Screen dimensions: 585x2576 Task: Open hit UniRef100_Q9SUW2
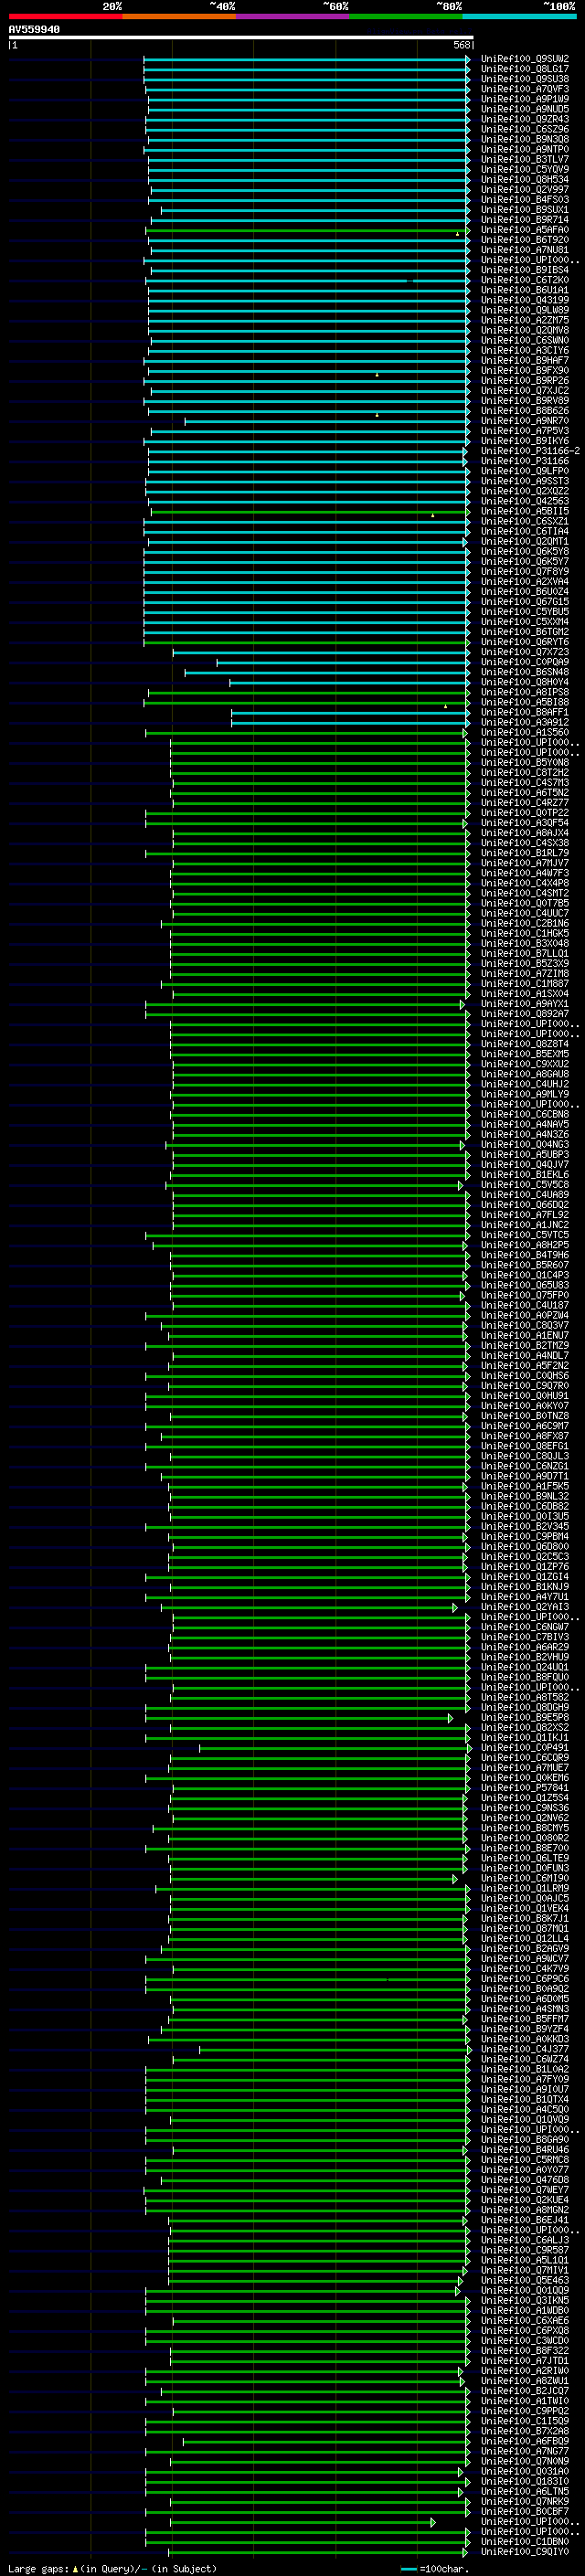(x=524, y=59)
